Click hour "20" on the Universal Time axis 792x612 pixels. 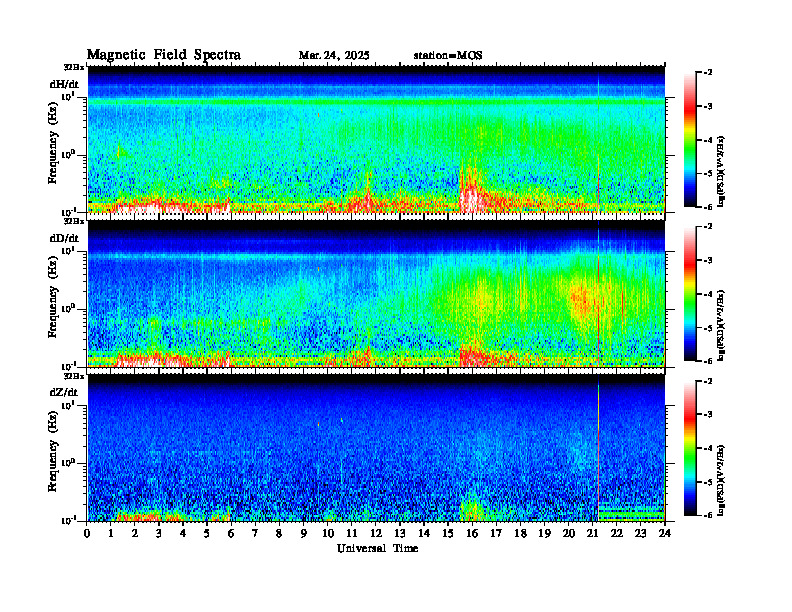pos(569,534)
